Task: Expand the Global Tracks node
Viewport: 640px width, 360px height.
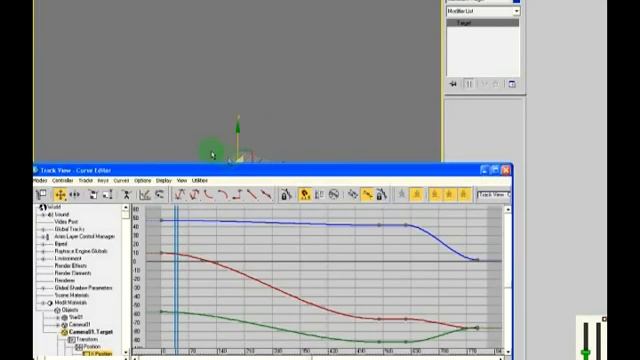Action: pos(43,229)
